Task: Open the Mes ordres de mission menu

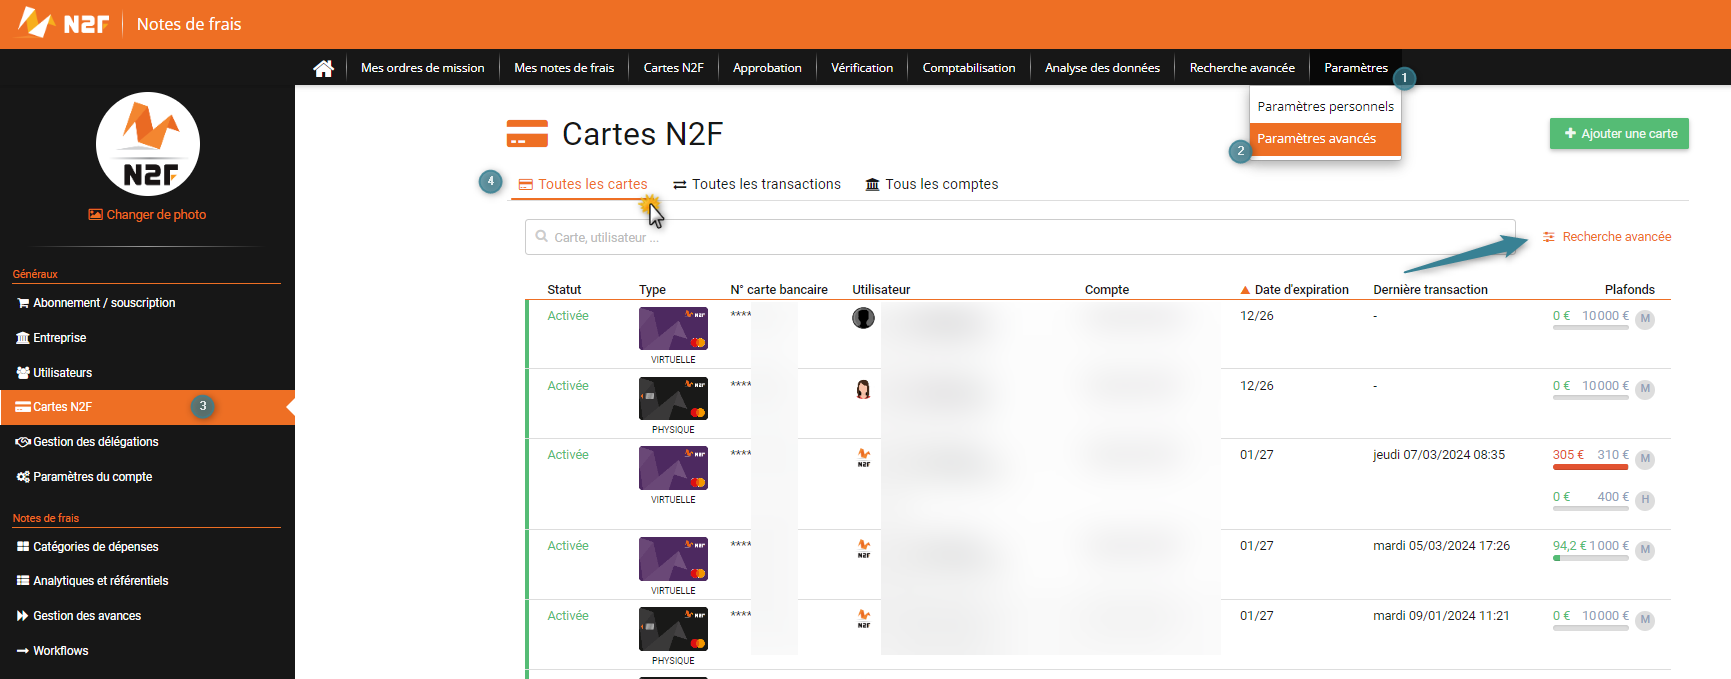Action: point(422,68)
